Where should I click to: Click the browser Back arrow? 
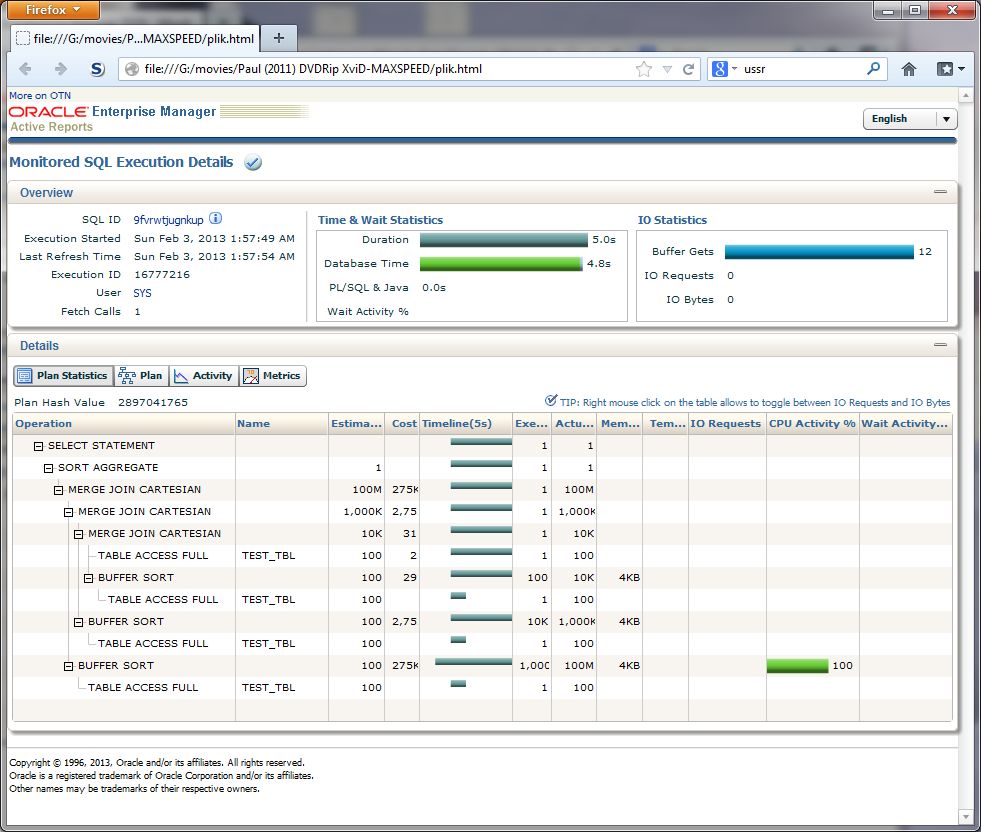[x=25, y=69]
